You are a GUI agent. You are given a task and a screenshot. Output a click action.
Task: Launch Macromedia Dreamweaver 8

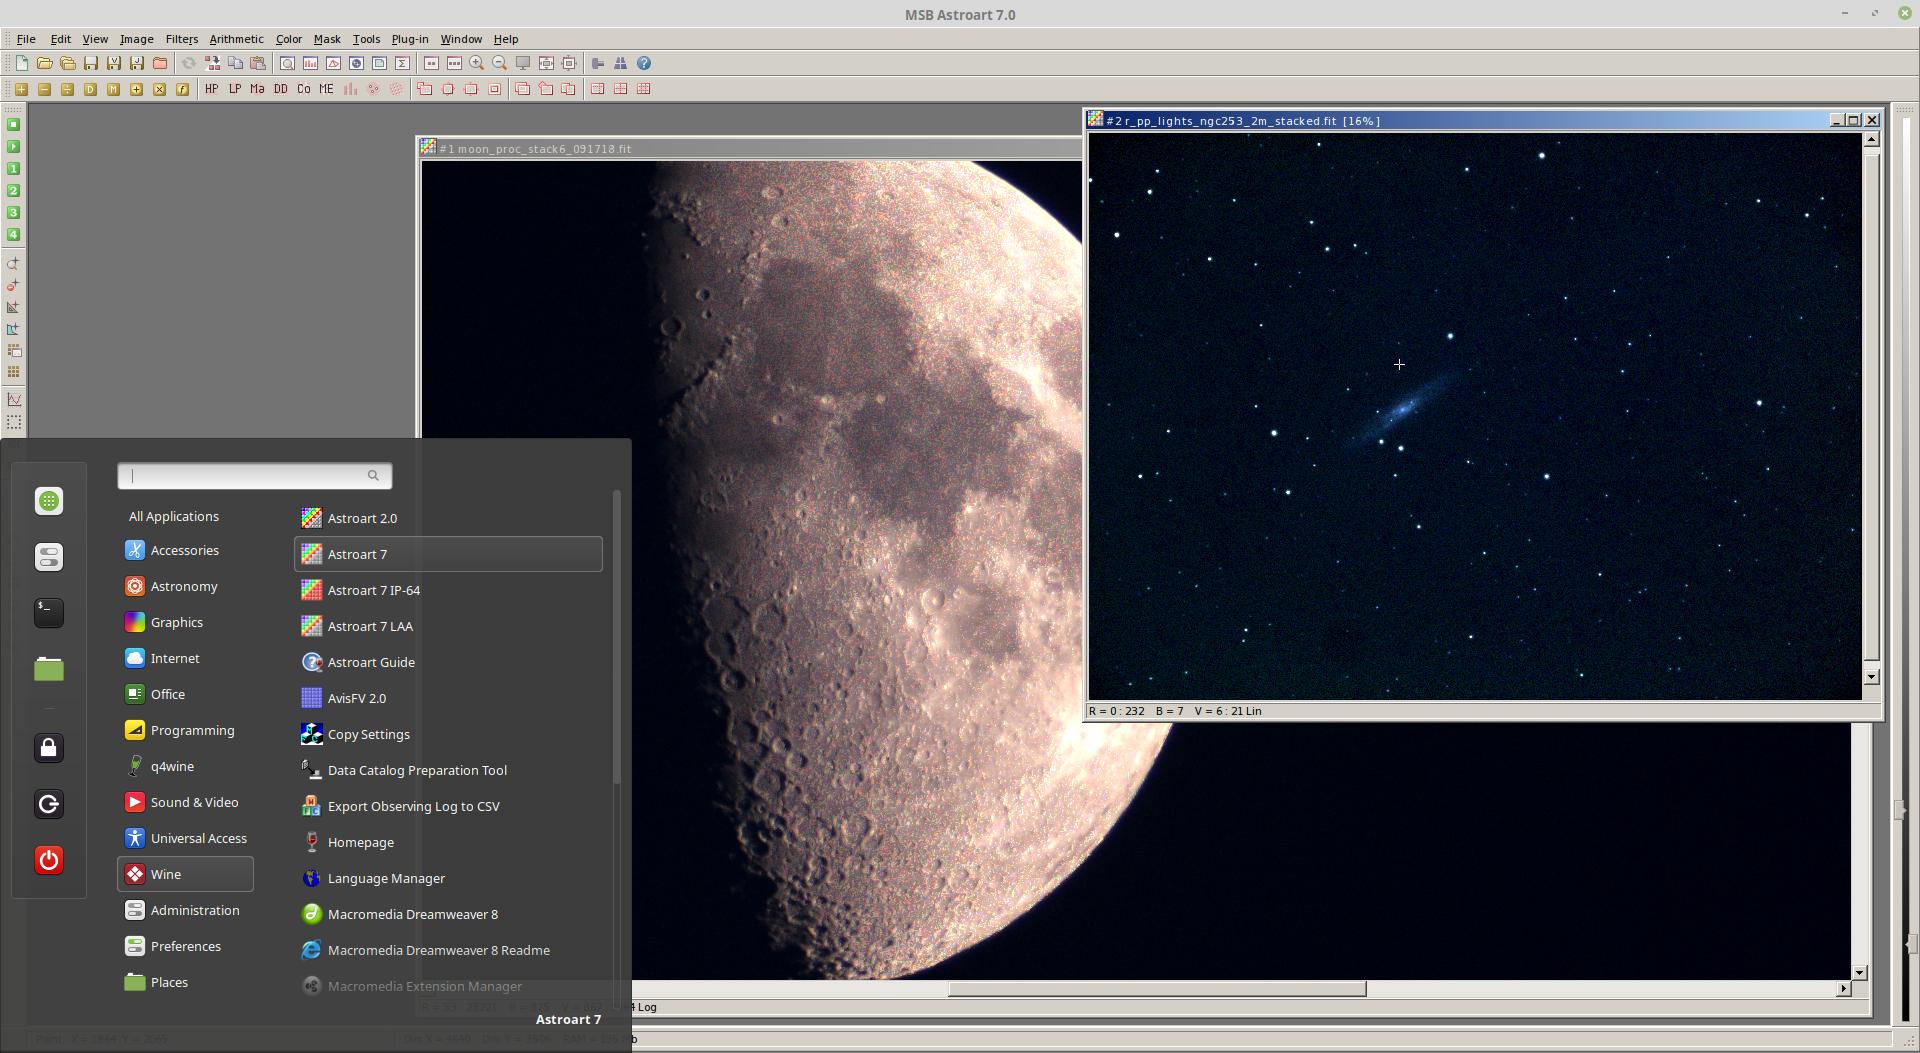448,914
